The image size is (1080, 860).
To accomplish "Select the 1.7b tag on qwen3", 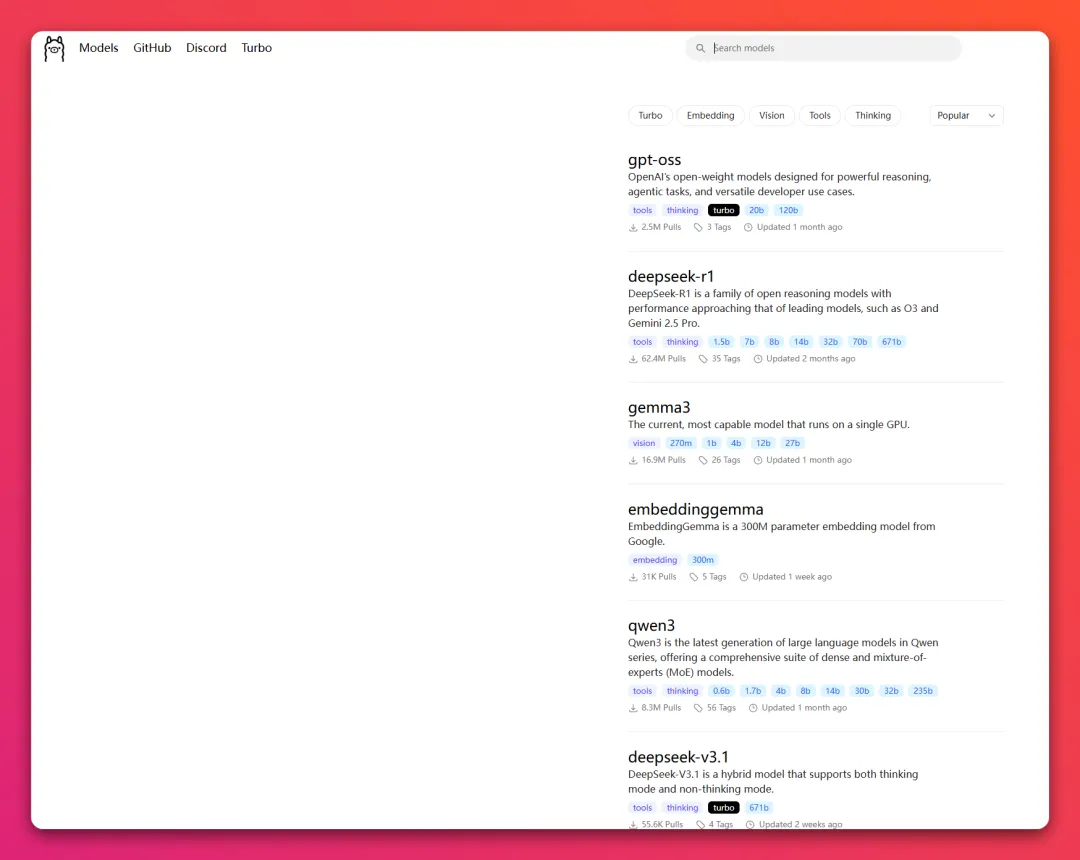I will [x=753, y=691].
